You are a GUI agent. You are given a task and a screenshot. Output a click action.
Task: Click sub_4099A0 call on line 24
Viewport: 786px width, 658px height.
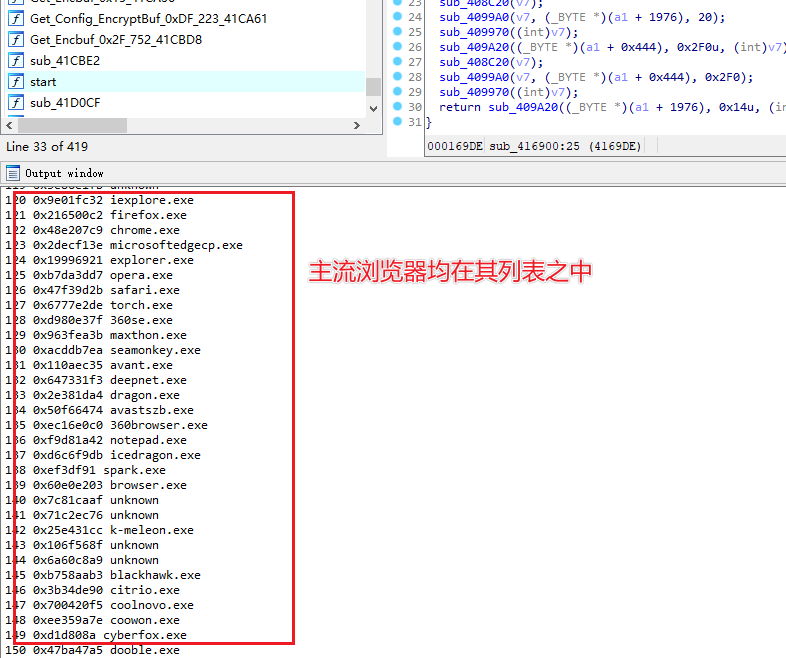pos(474,18)
